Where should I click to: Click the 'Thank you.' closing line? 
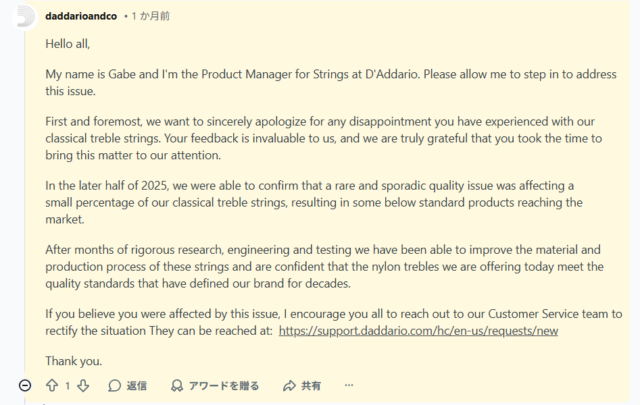pos(74,361)
